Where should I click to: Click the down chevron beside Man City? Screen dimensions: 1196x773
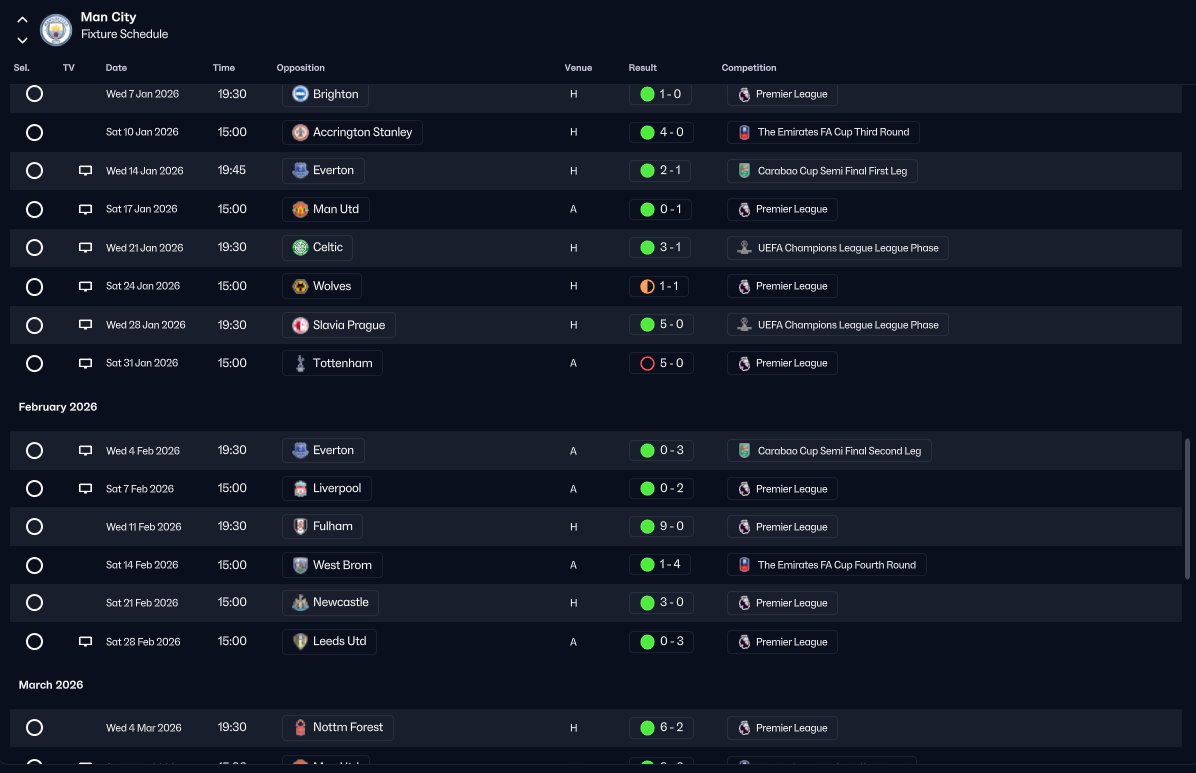tap(22, 40)
